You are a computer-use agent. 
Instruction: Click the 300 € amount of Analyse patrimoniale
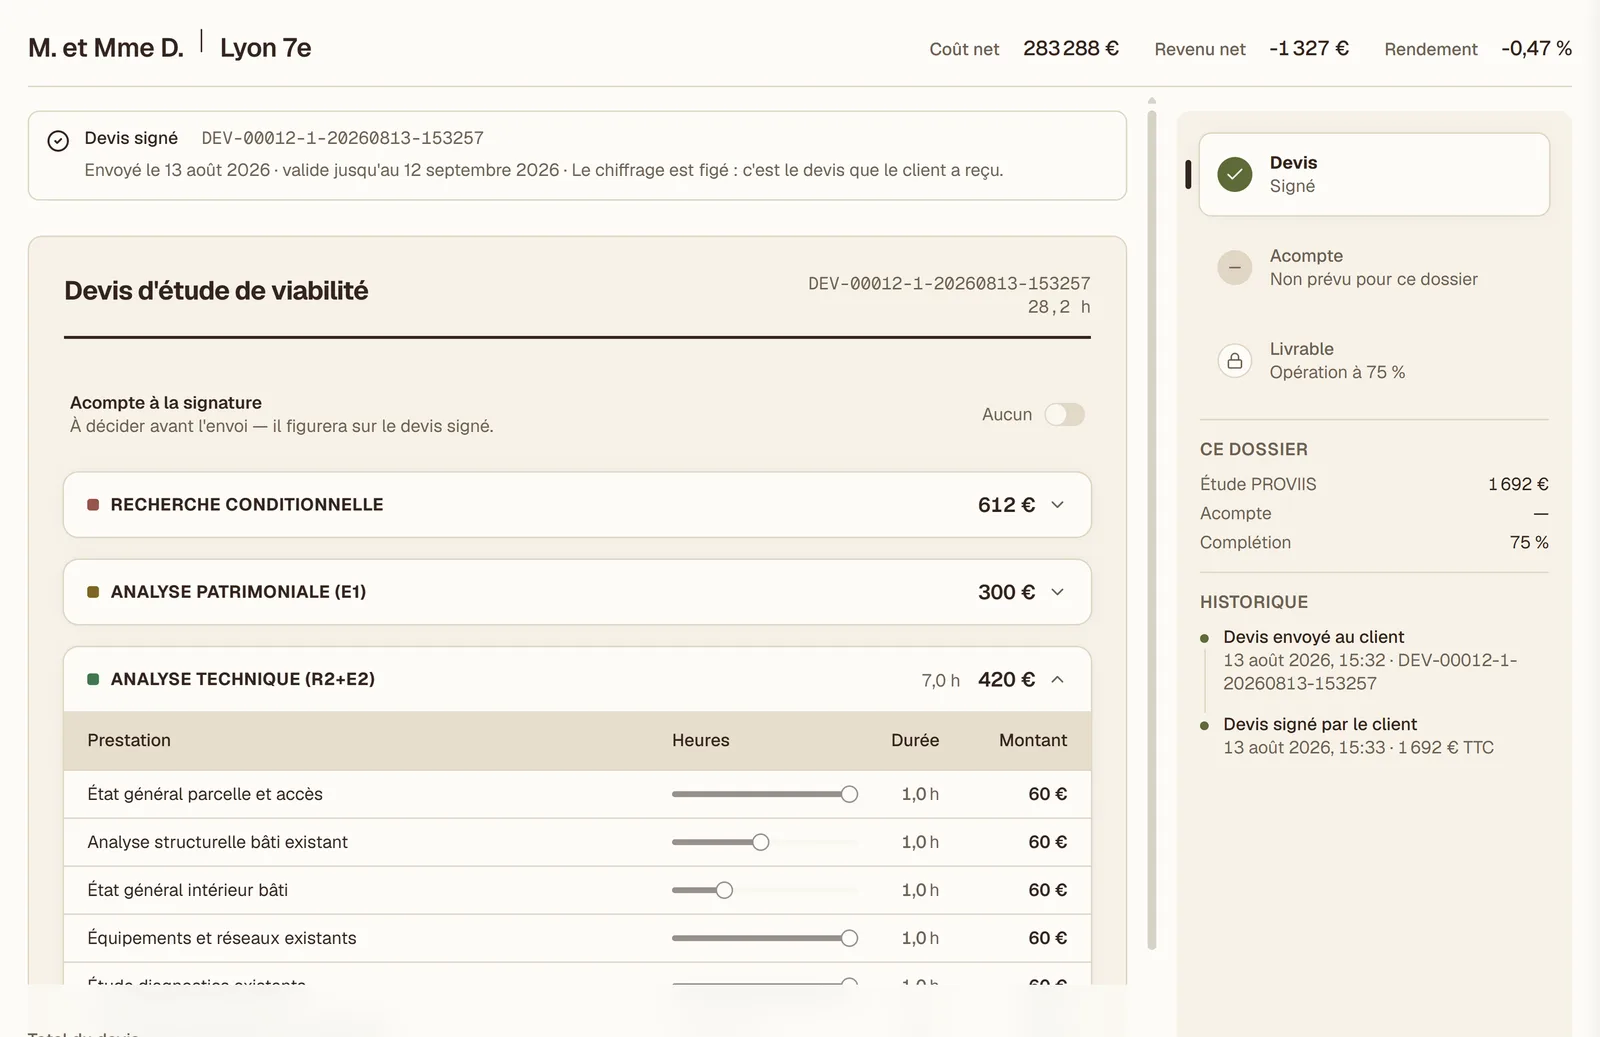(x=1006, y=592)
